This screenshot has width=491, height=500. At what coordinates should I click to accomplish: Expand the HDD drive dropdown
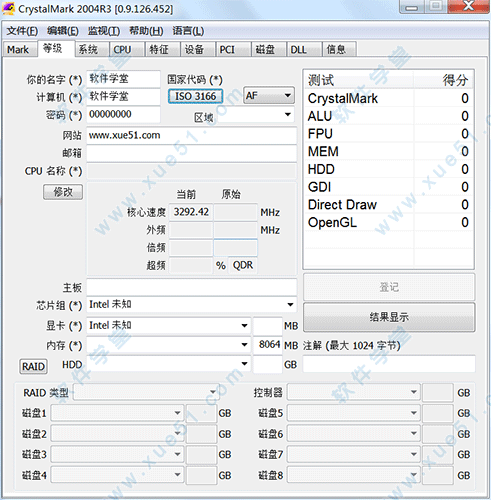pos(169,364)
